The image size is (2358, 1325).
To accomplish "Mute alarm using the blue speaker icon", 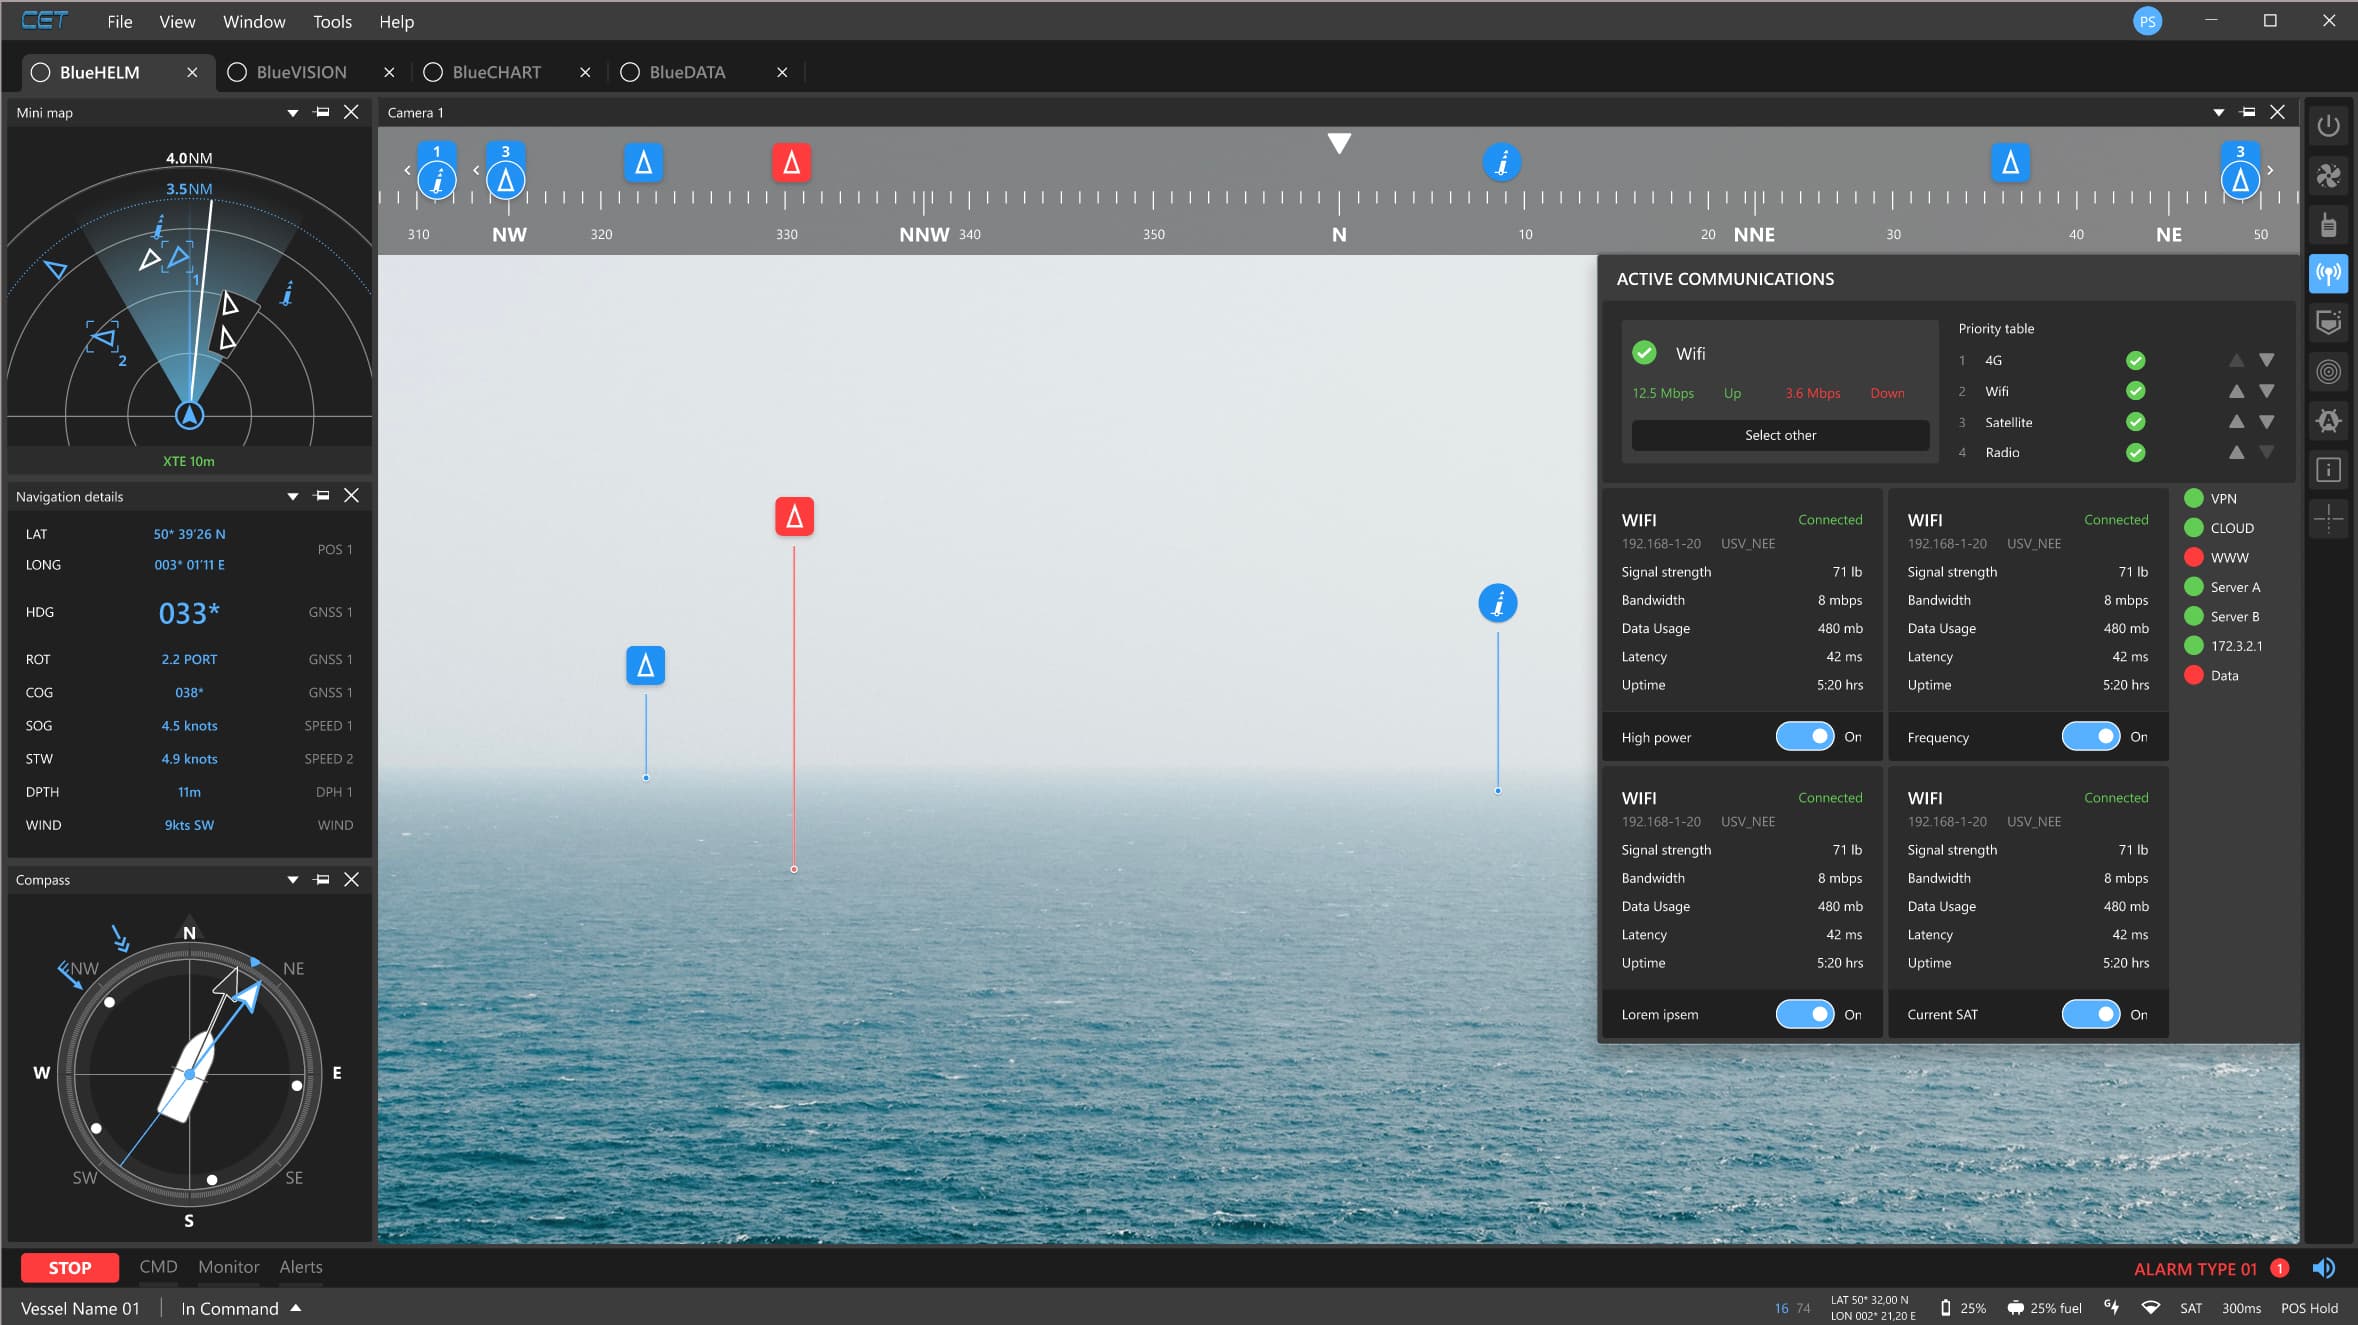I will pyautogui.click(x=2323, y=1268).
